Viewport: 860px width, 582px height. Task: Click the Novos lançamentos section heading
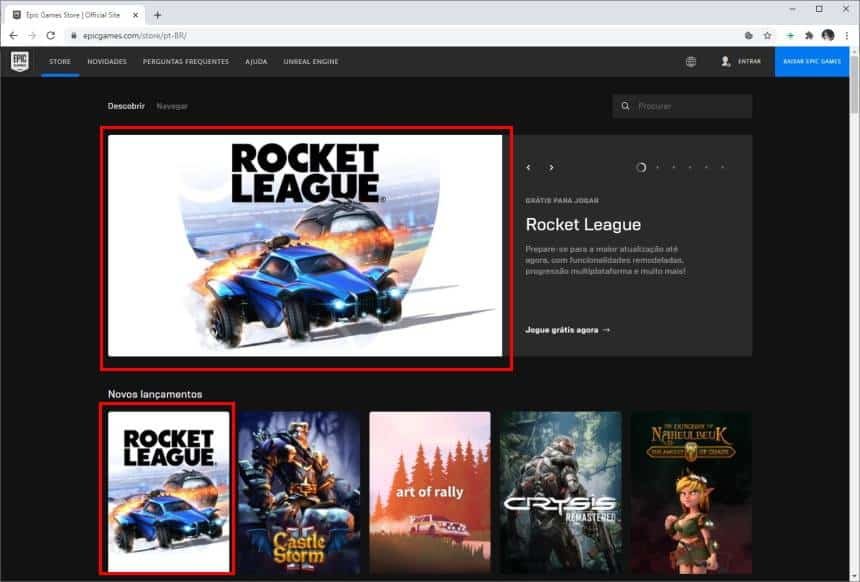[x=155, y=394]
